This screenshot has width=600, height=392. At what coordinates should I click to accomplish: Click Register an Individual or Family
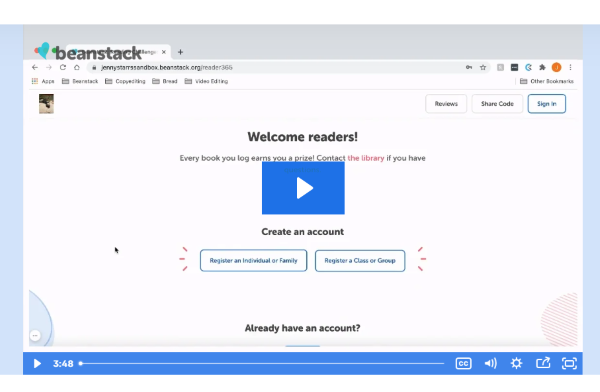point(253,261)
